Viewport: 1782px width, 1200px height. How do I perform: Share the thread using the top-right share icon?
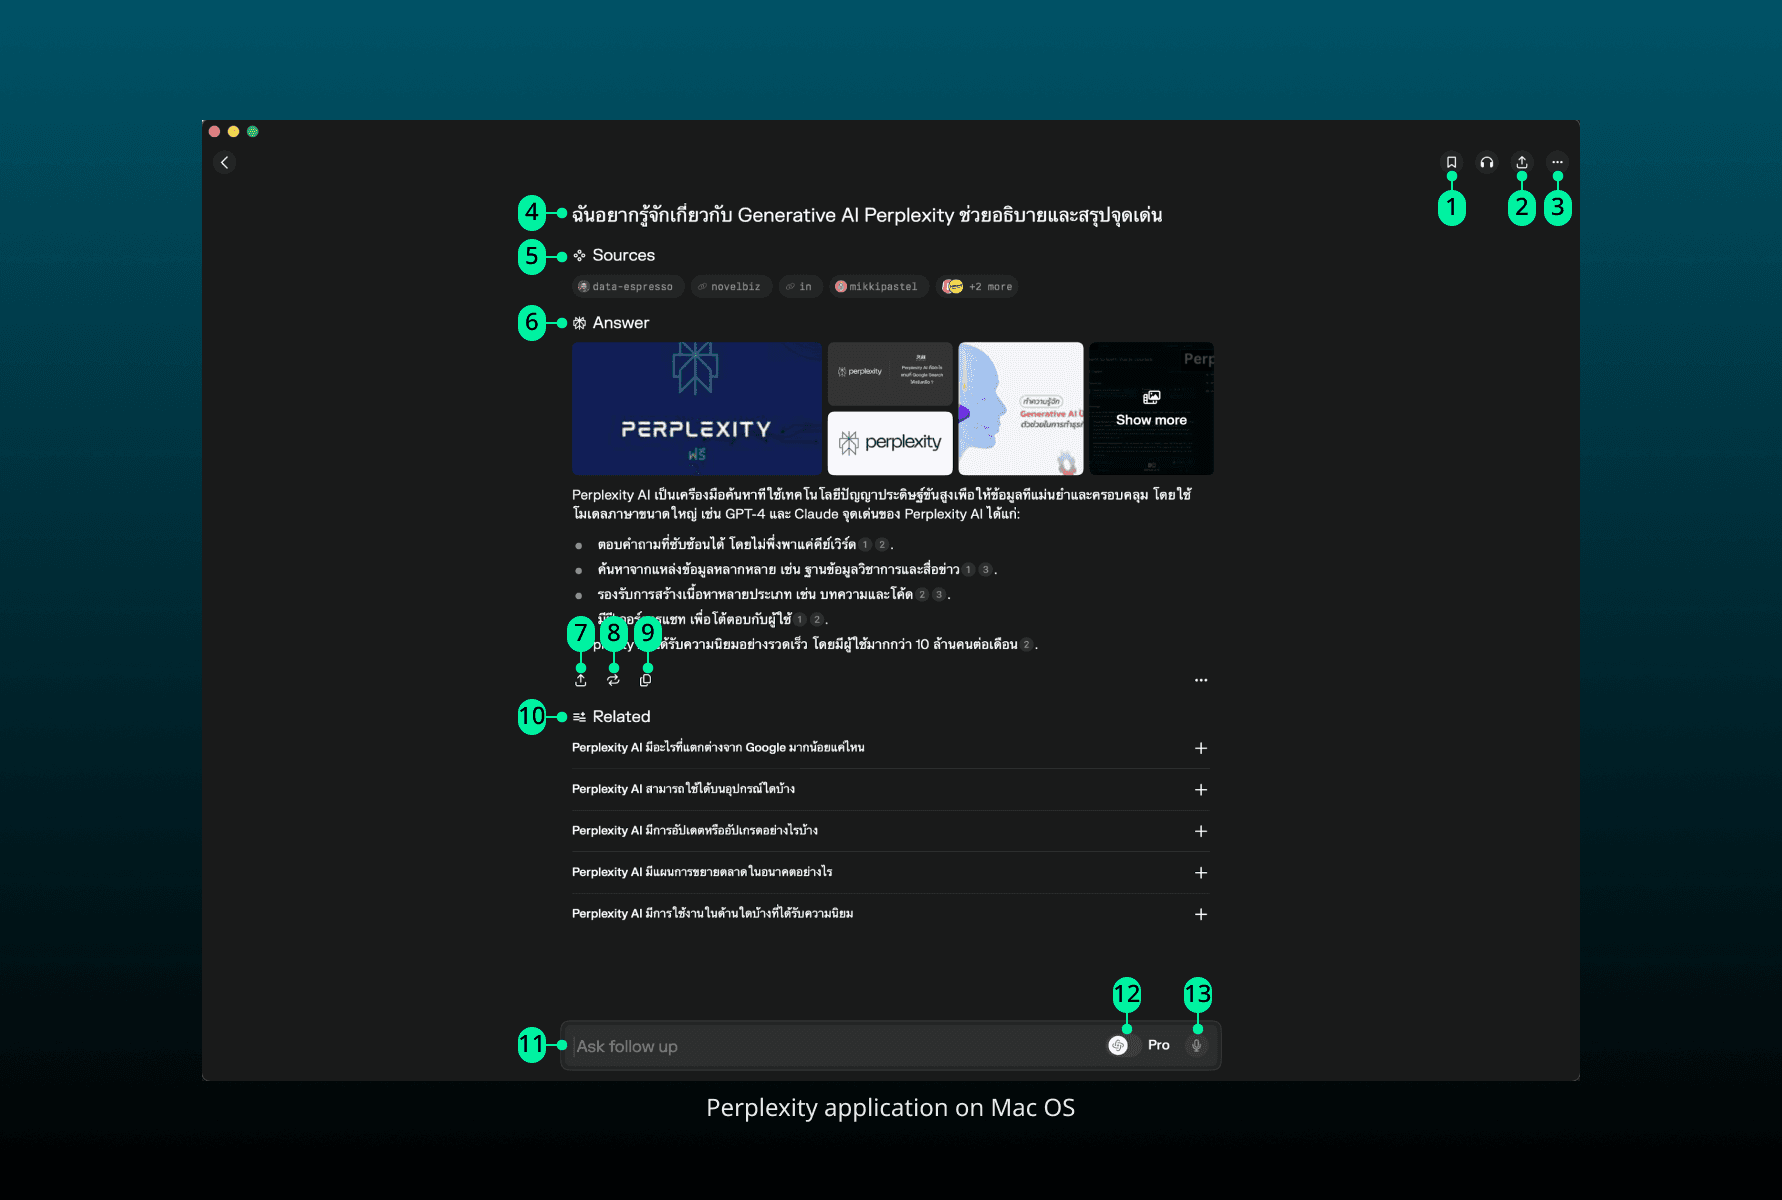point(1522,162)
